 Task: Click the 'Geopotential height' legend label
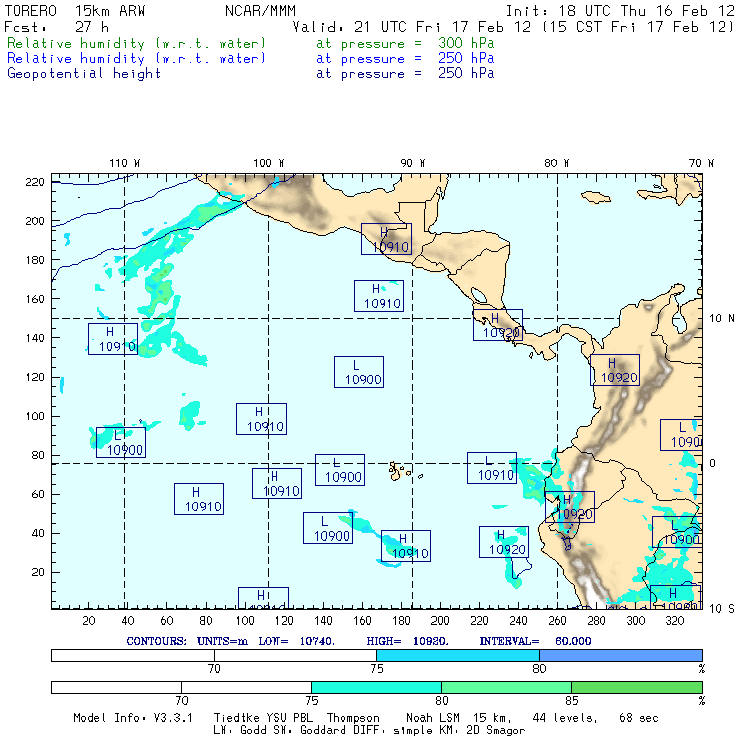pyautogui.click(x=84, y=74)
